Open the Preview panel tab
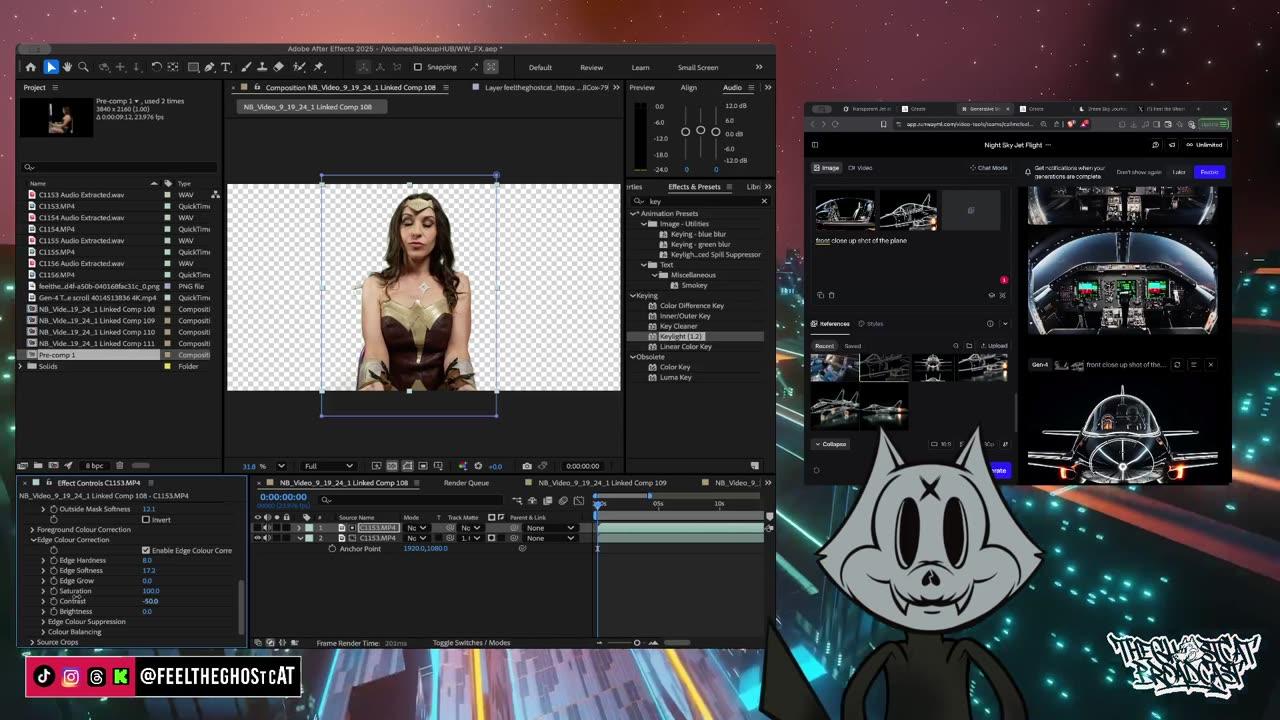 coord(642,87)
